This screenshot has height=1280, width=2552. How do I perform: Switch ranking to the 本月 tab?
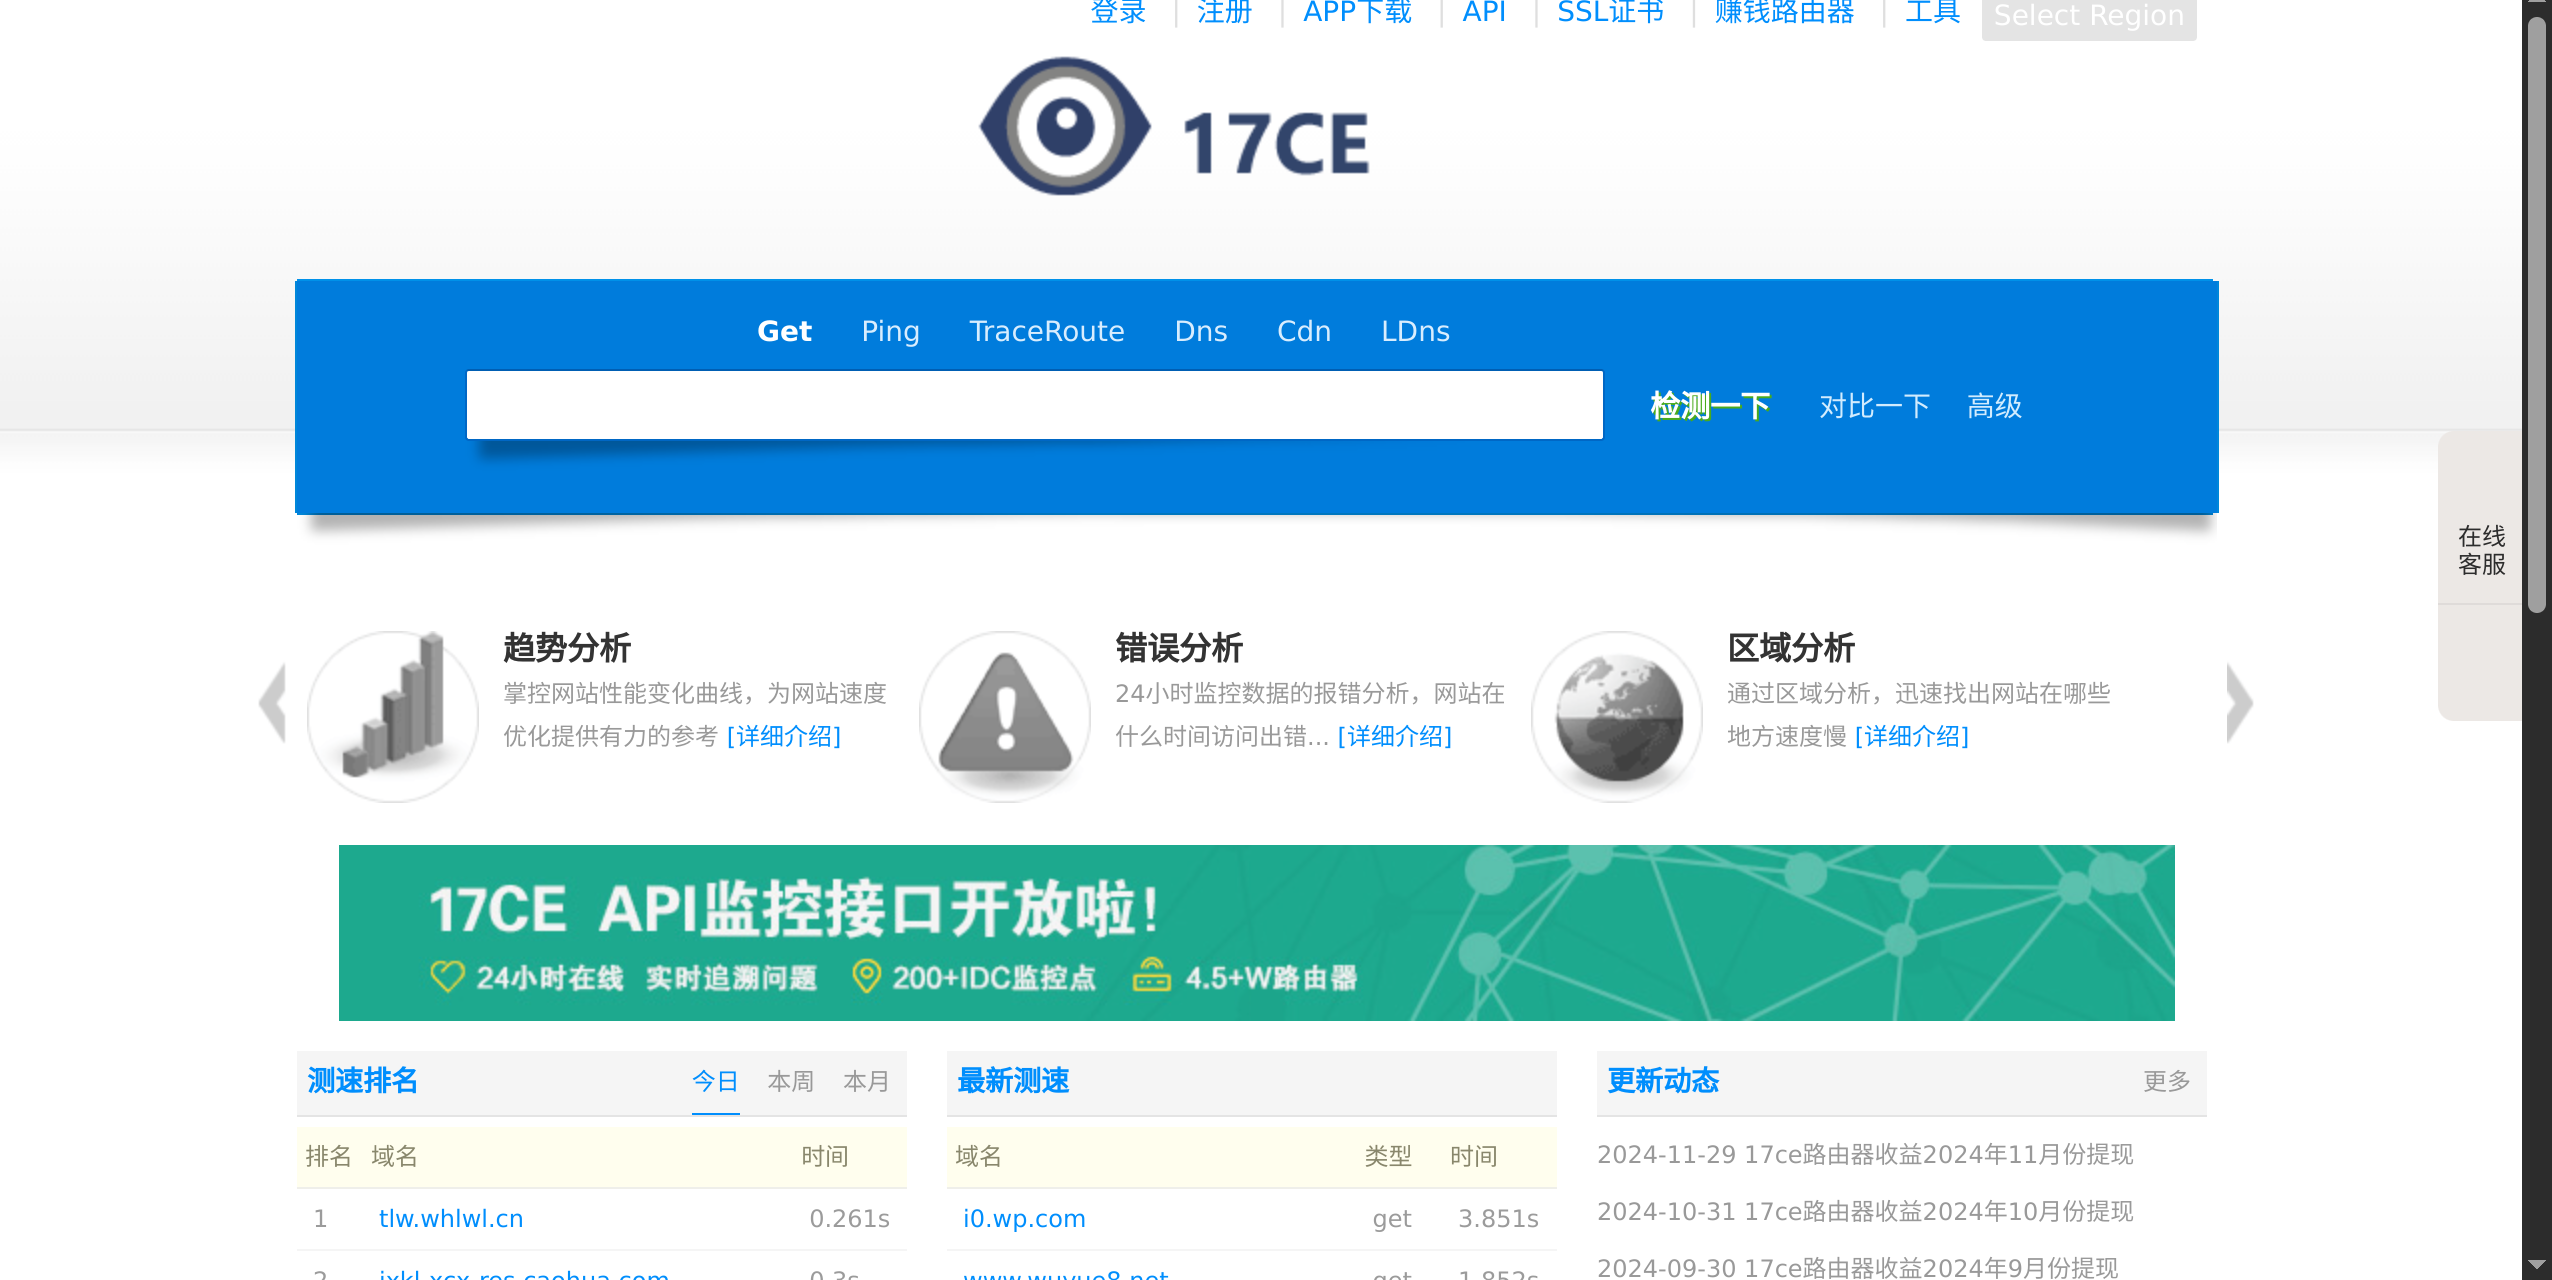tap(866, 1081)
